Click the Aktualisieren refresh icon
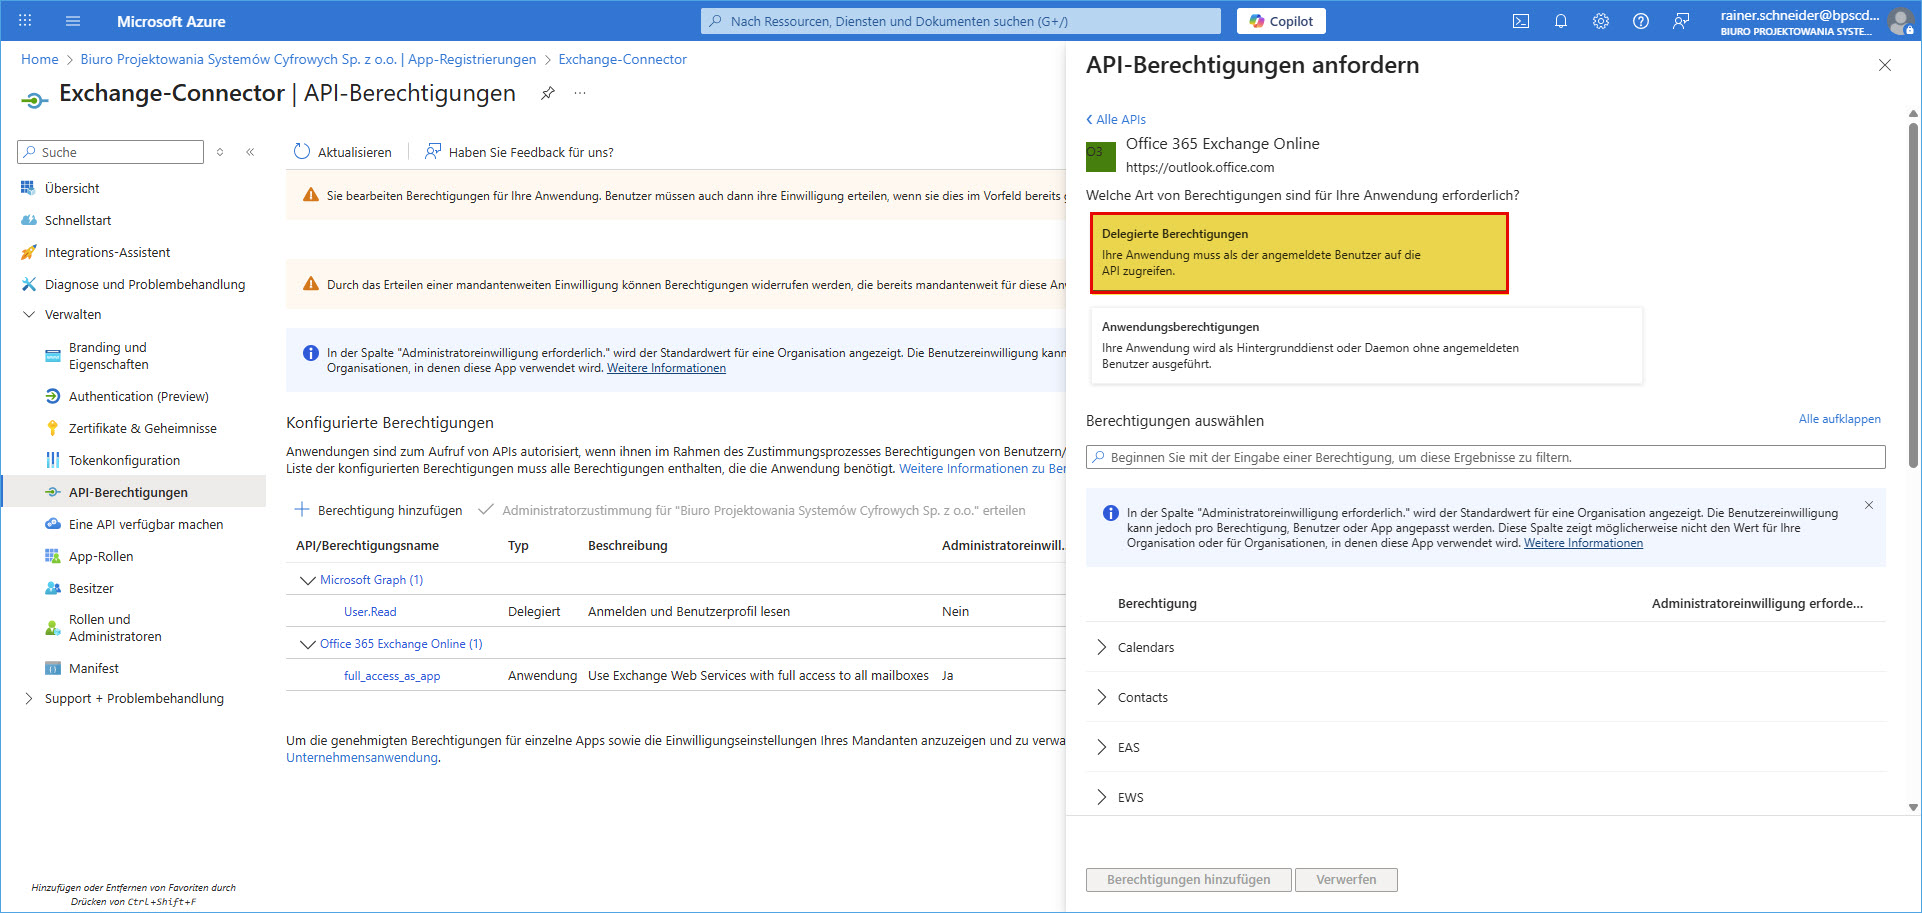The width and height of the screenshot is (1922, 913). [x=302, y=152]
